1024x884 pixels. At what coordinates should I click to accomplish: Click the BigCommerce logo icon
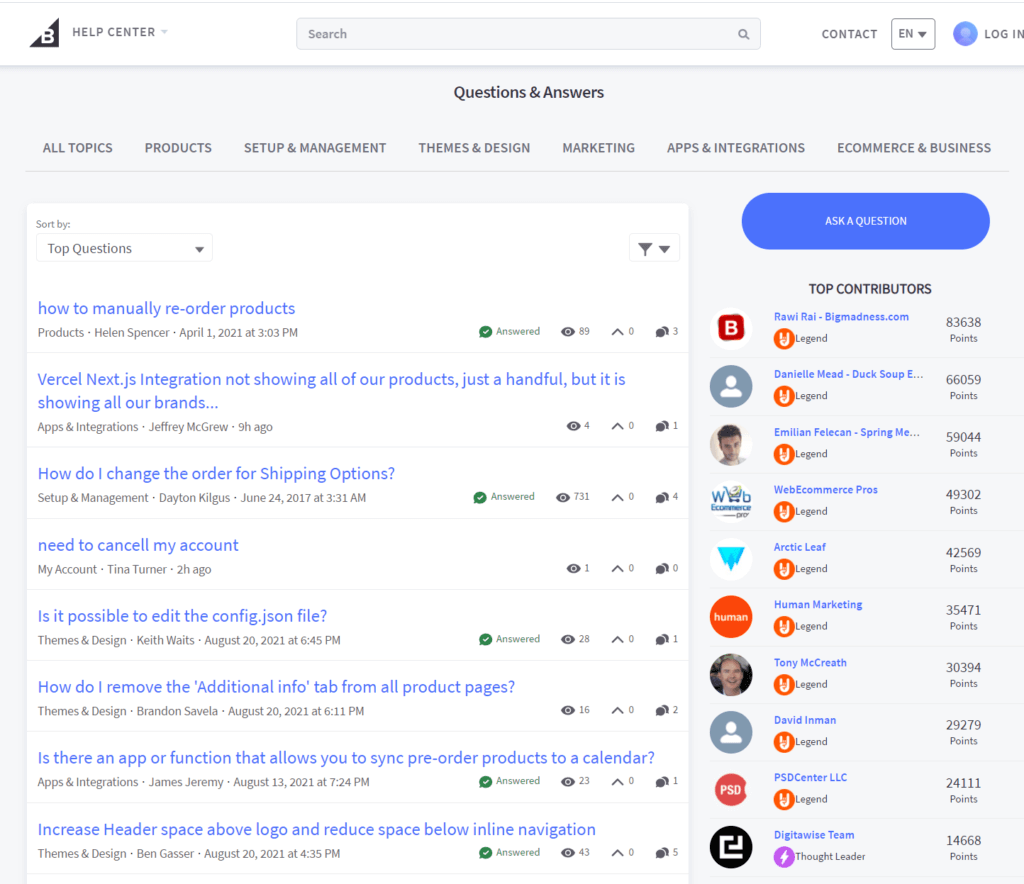44,33
